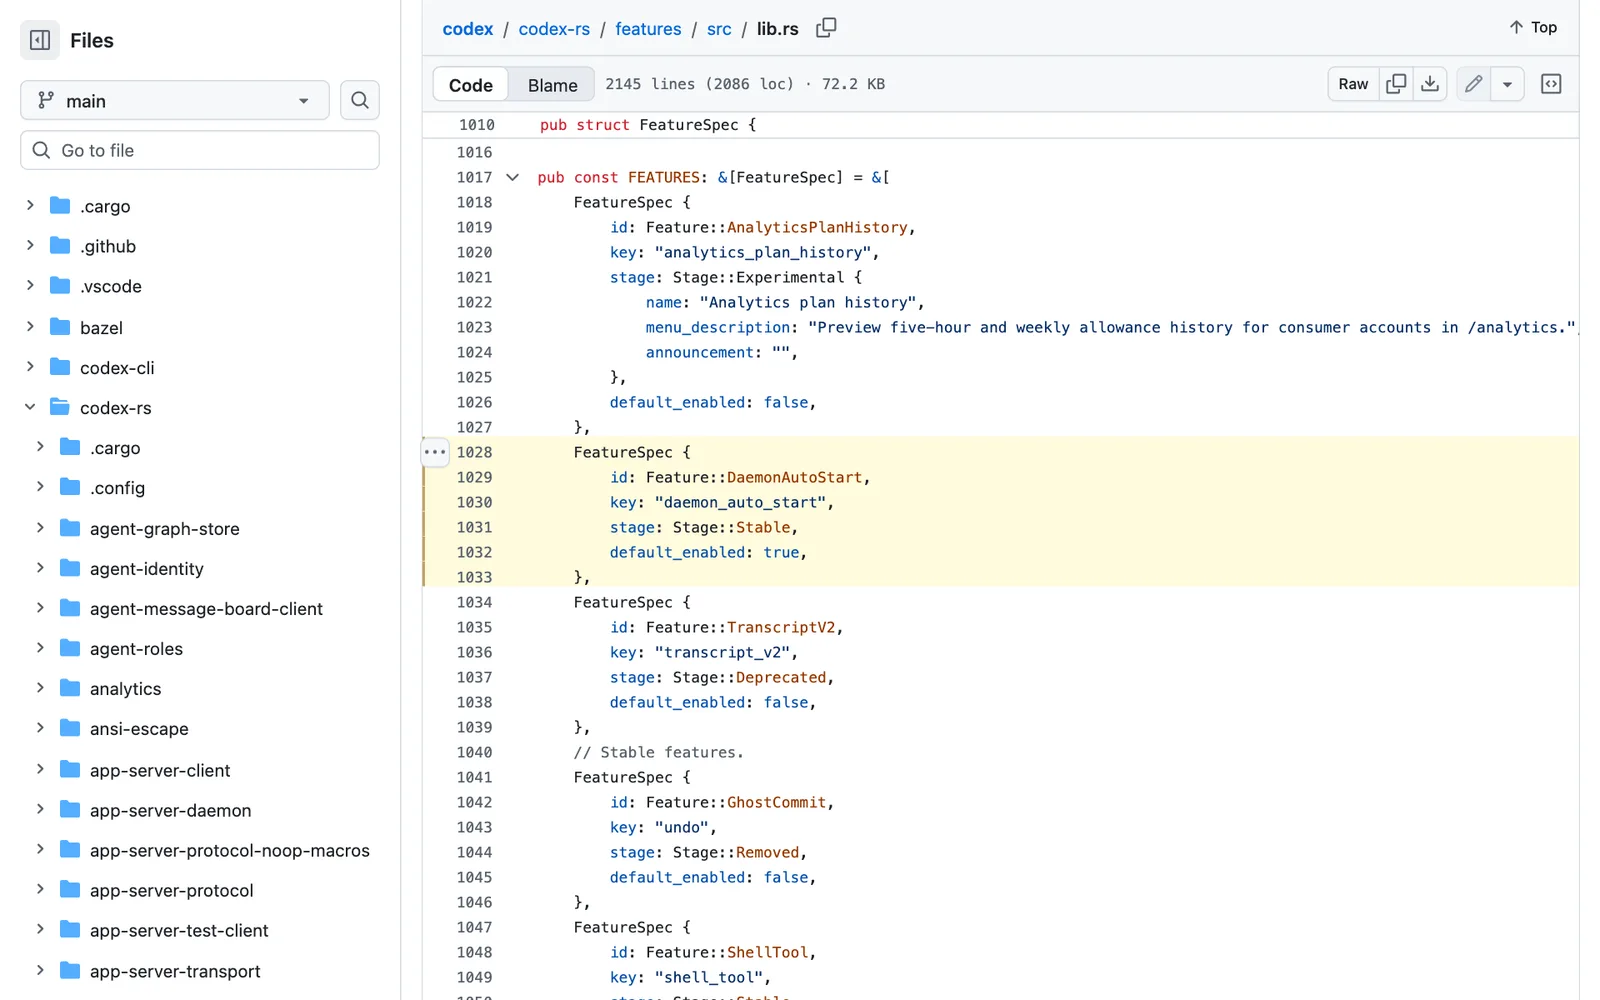Open the features breadcrumb link

[x=648, y=29]
